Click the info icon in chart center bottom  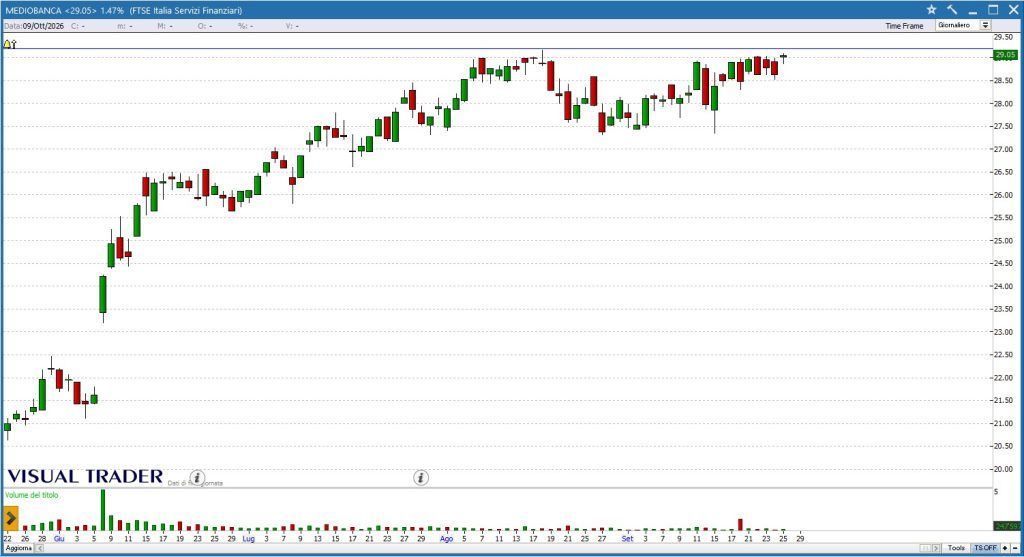(421, 478)
